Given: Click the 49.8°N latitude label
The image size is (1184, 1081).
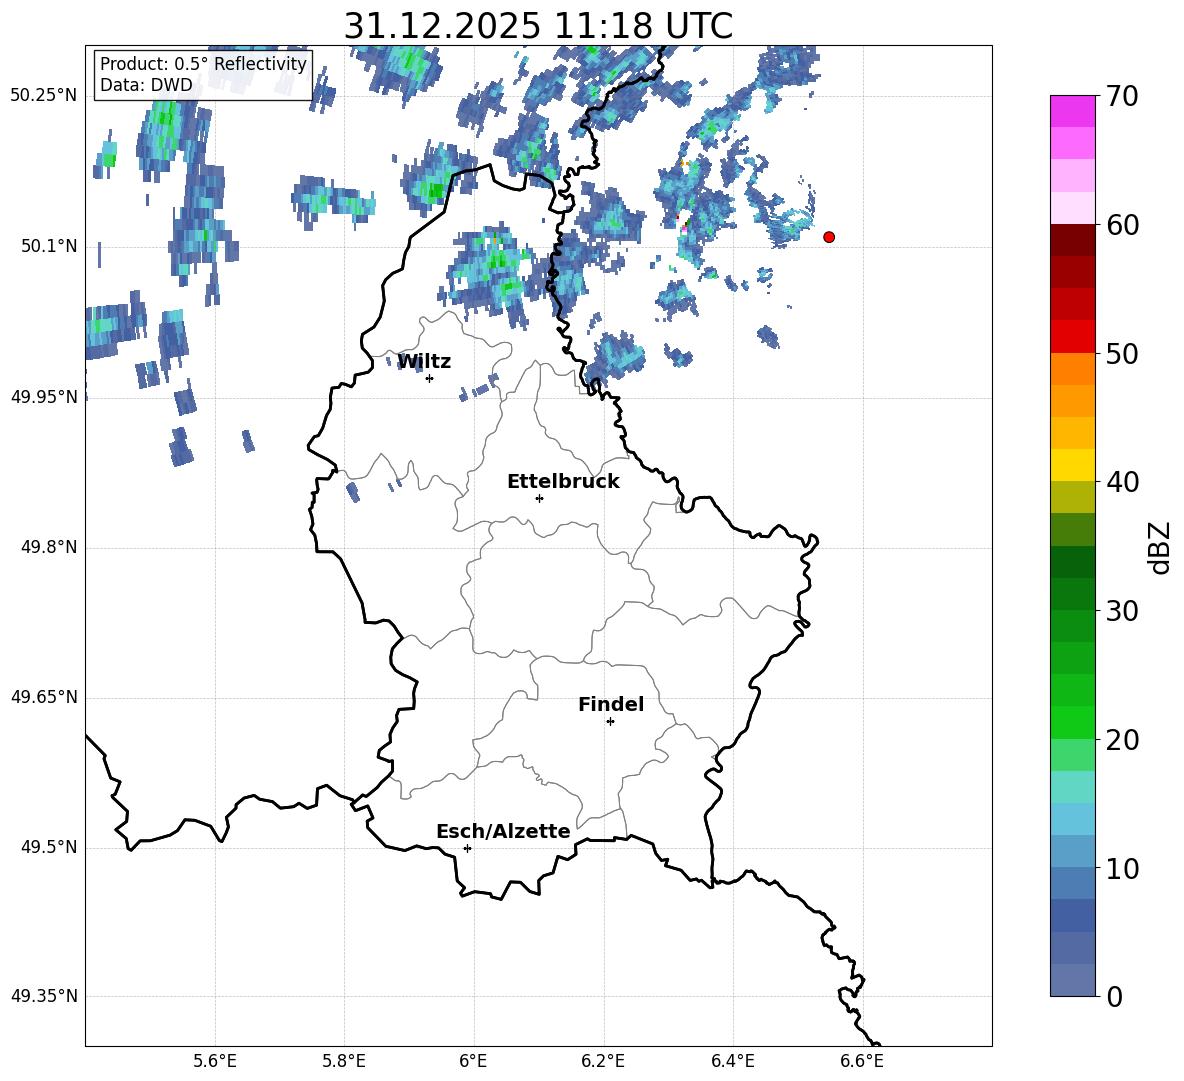Looking at the screenshot, I should tap(49, 547).
